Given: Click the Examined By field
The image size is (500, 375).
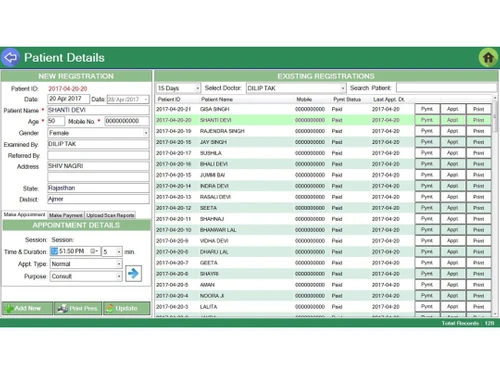Looking at the screenshot, I should click(x=98, y=144).
